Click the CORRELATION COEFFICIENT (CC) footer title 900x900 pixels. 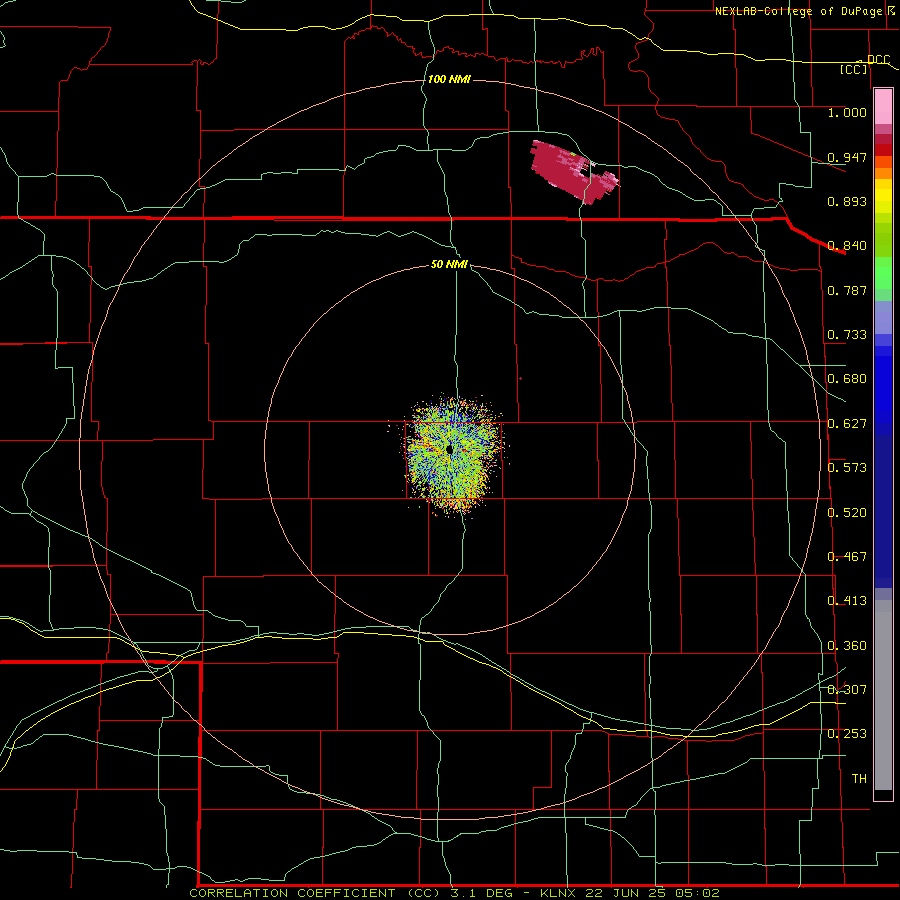click(317, 893)
